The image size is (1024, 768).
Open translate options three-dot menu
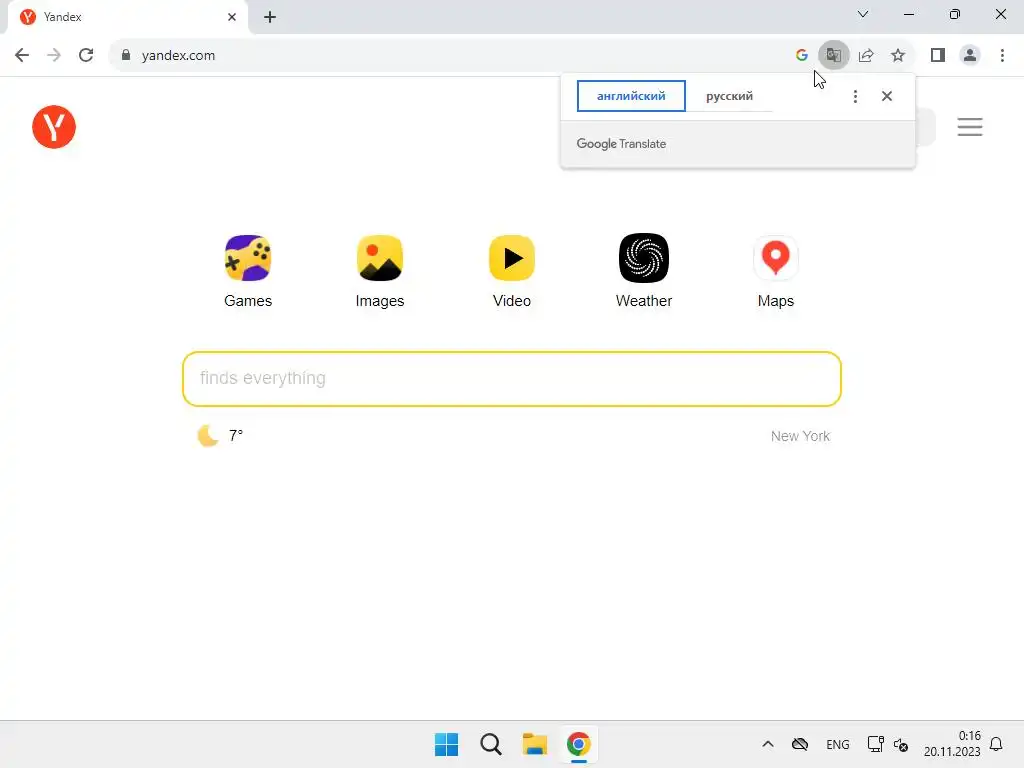pos(855,97)
